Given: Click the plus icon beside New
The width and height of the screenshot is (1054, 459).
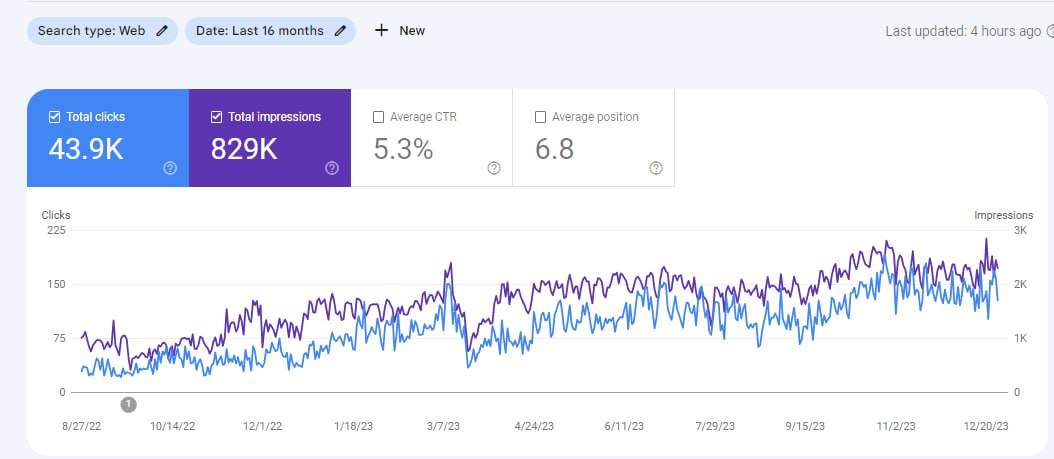Looking at the screenshot, I should pos(381,31).
